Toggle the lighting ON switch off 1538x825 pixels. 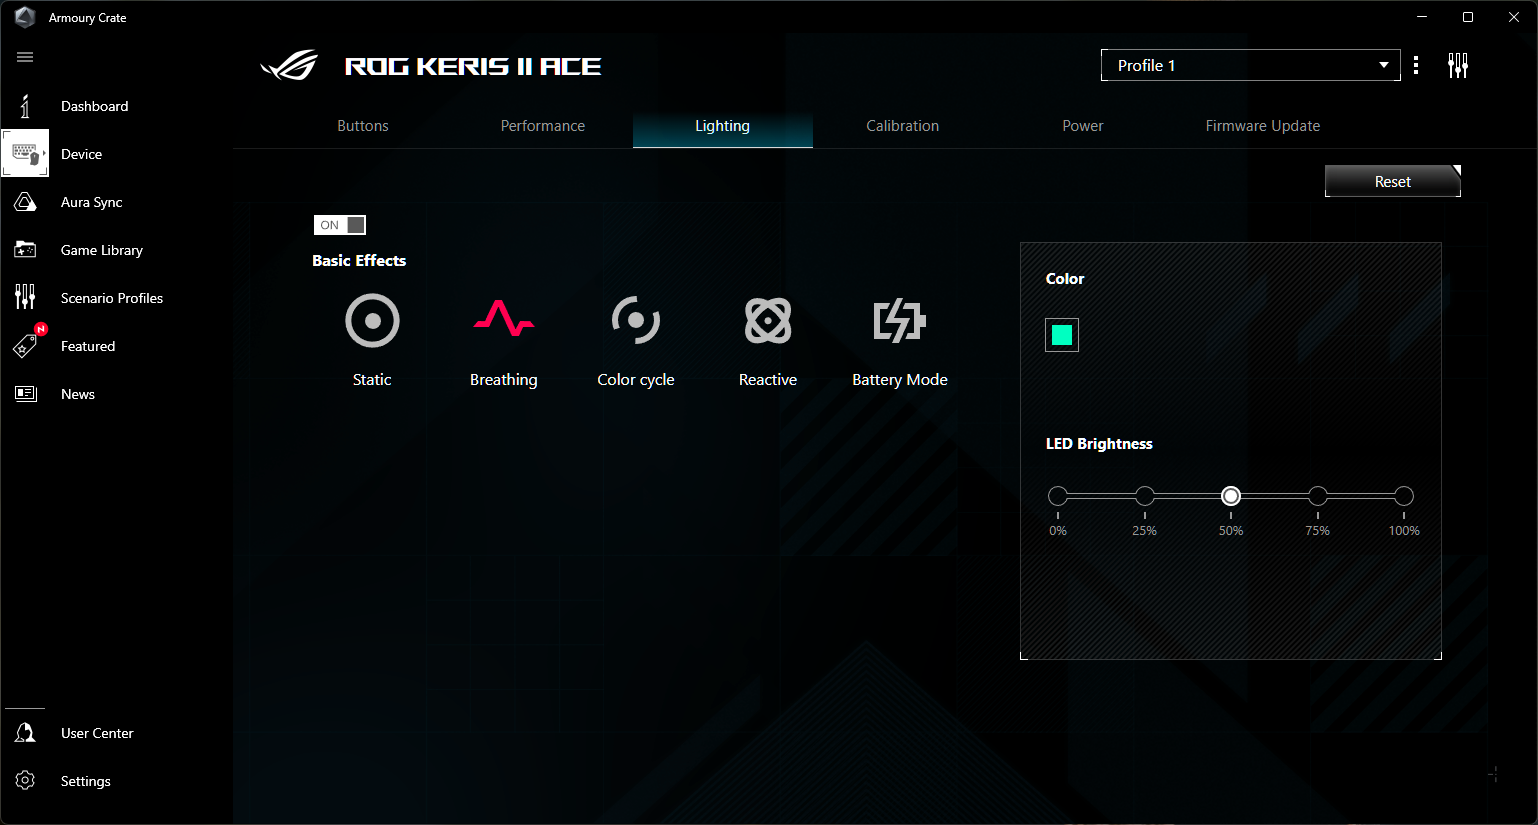(340, 225)
